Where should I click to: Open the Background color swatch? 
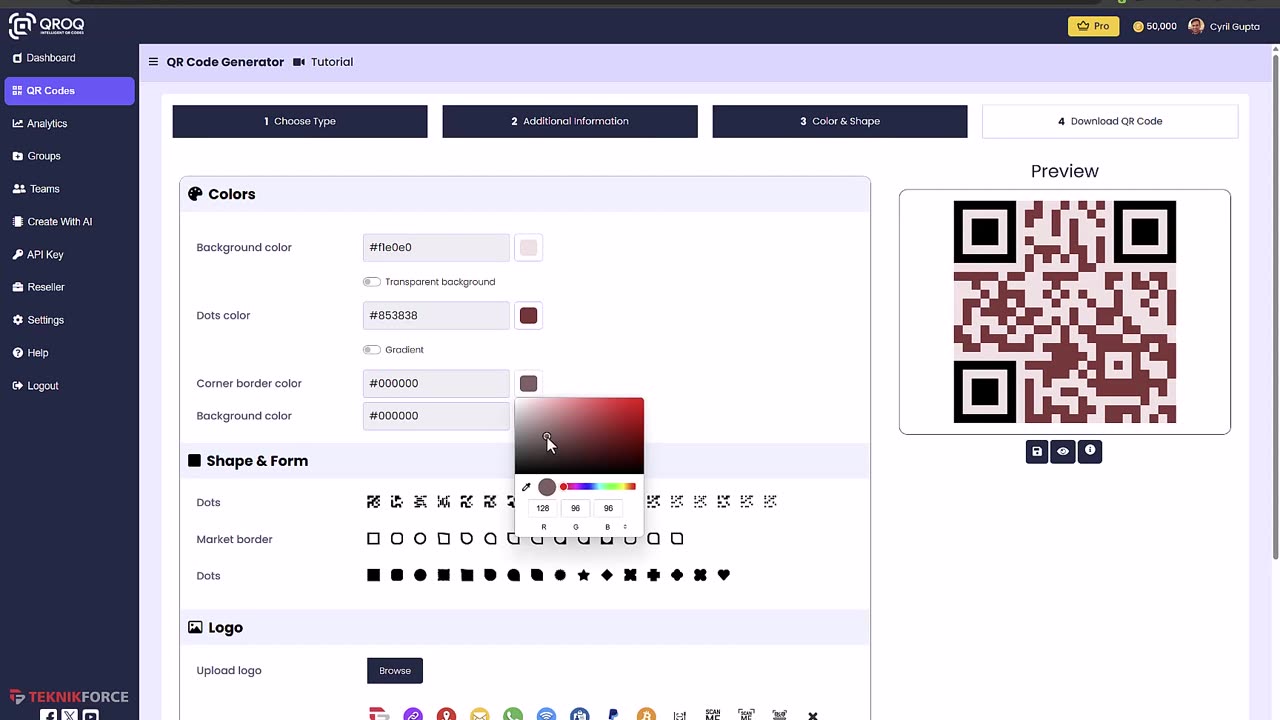(x=528, y=247)
